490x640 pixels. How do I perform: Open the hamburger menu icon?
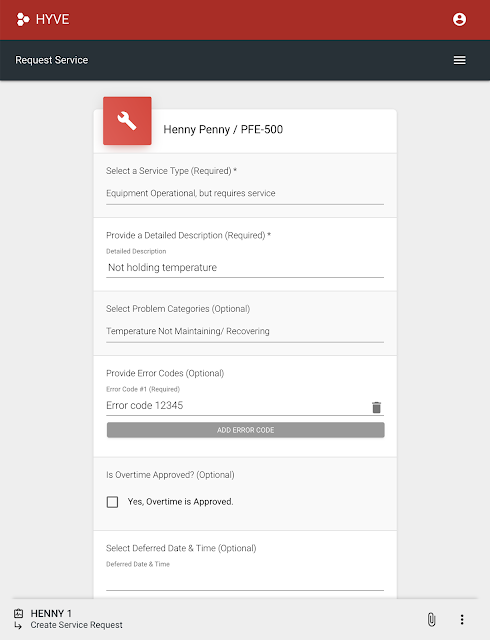[459, 60]
